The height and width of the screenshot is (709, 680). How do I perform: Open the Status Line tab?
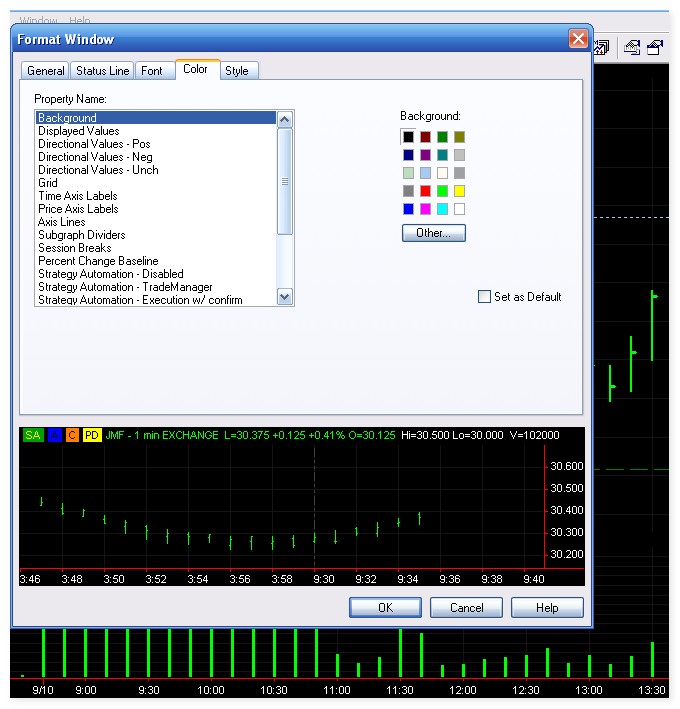(102, 71)
